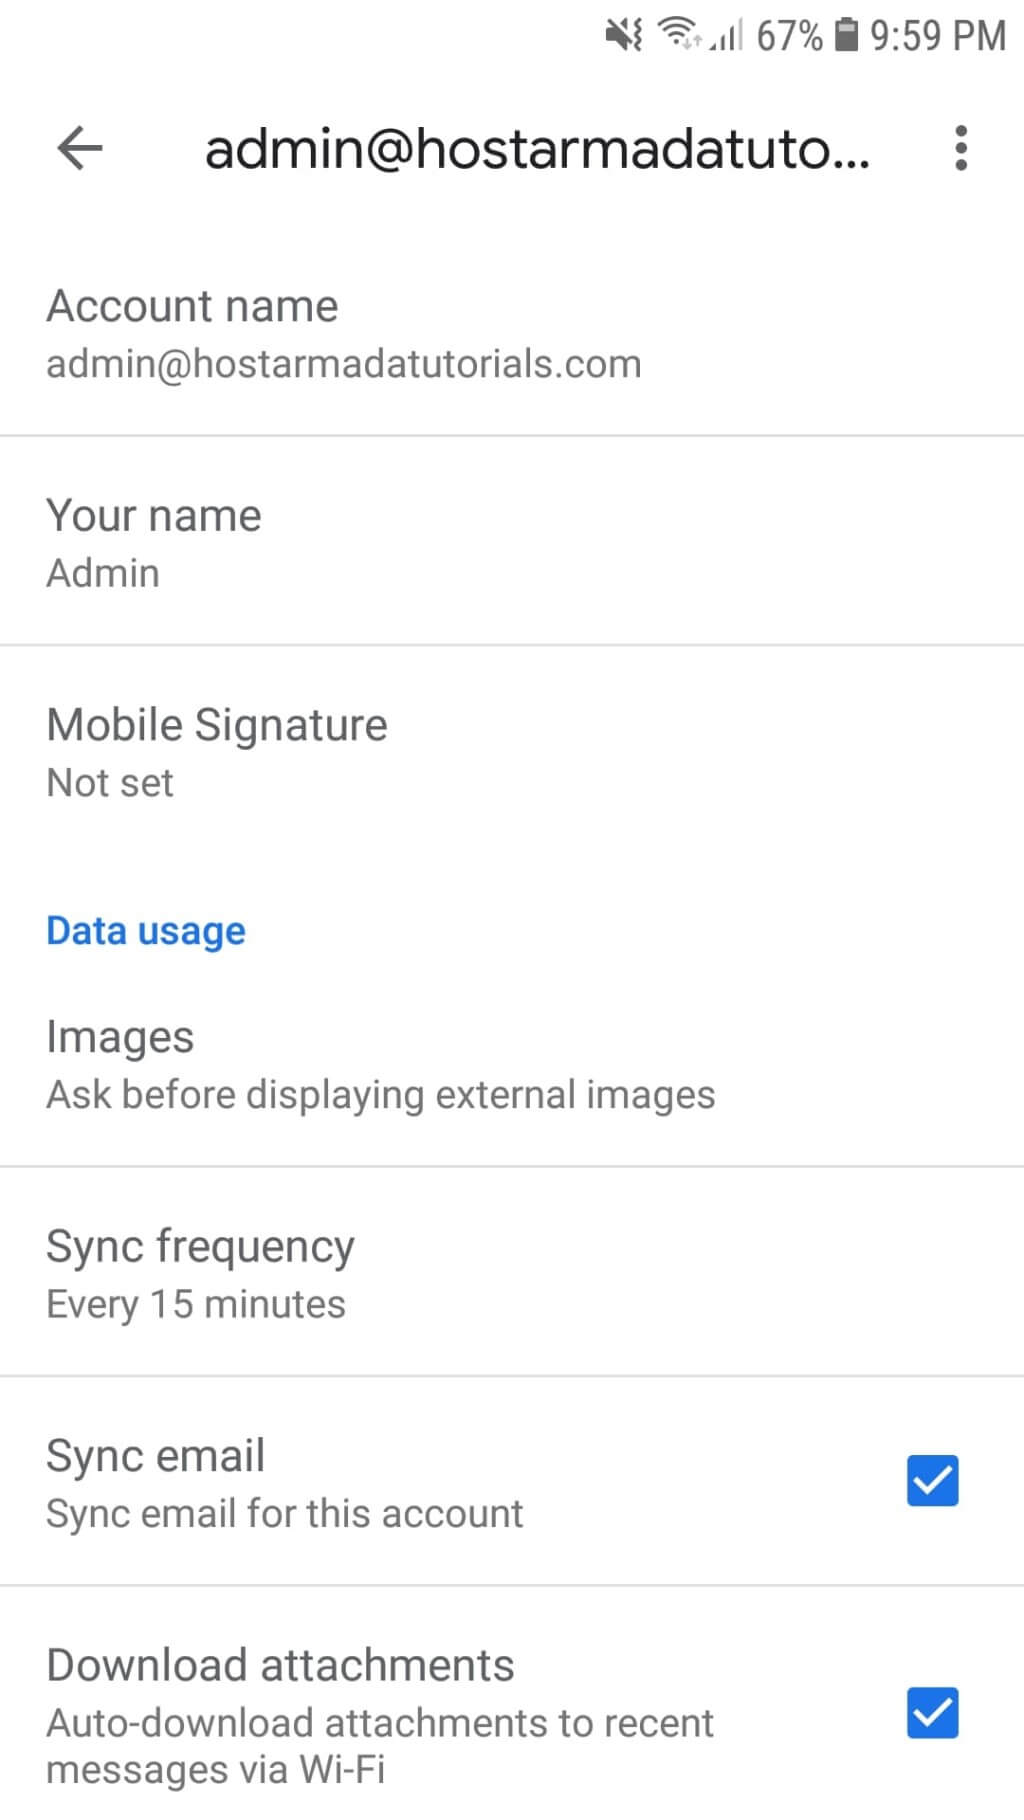The image size is (1024, 1820).
Task: Tap the admin@hostarmadatuto... header title
Action: click(x=537, y=149)
